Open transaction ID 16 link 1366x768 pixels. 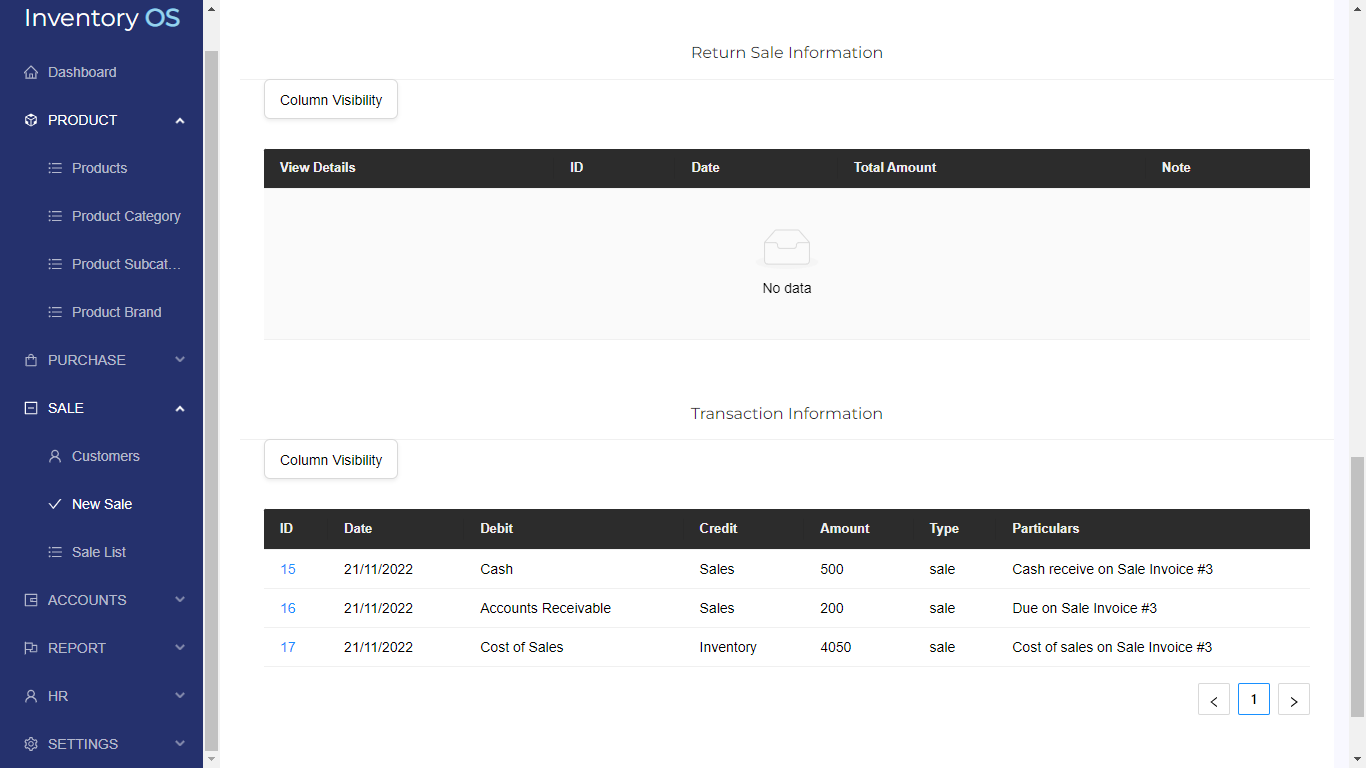[x=288, y=608]
